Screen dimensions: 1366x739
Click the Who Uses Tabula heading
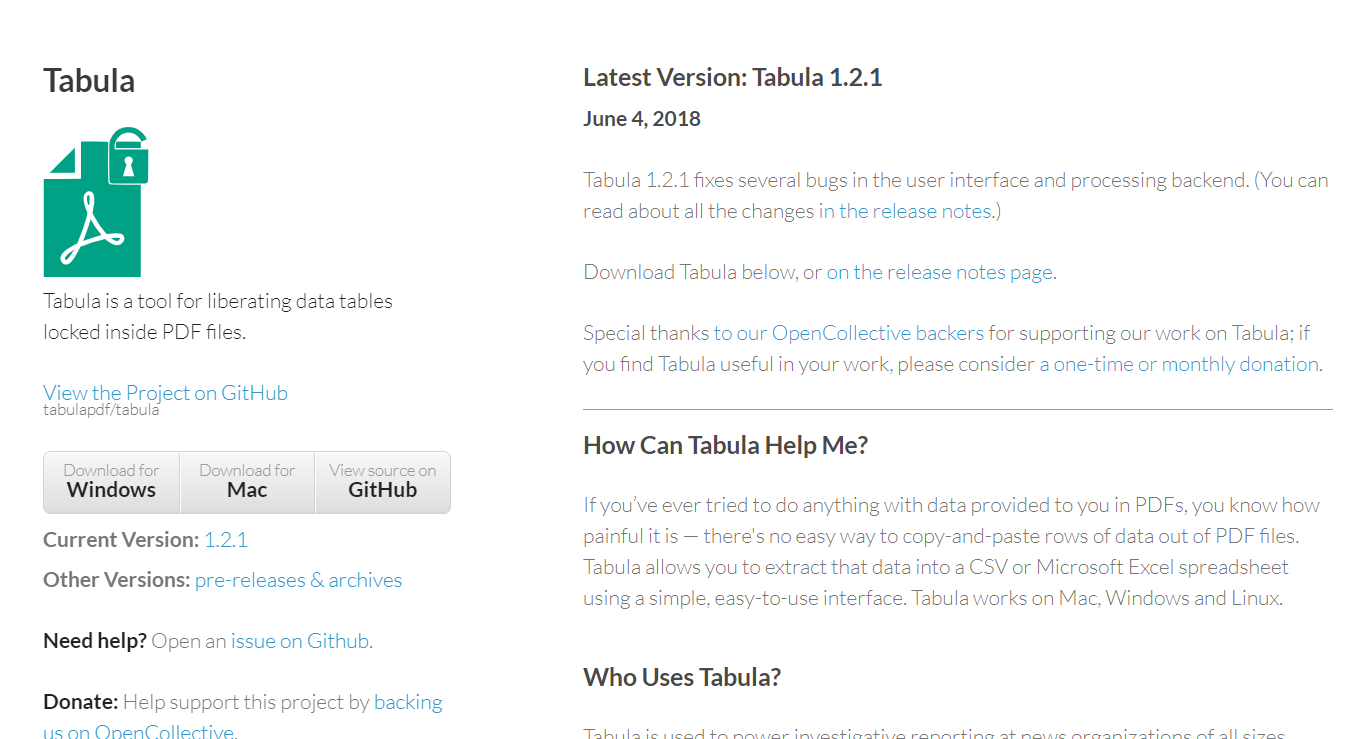pos(682,677)
